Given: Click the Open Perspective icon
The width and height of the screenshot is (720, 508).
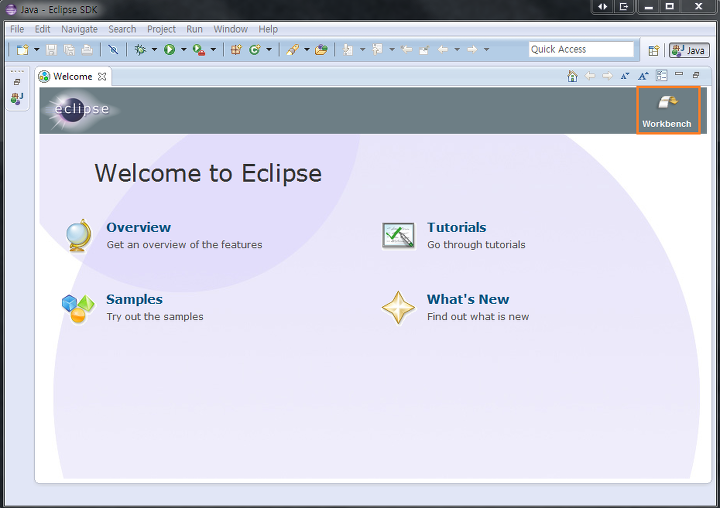Looking at the screenshot, I should point(654,50).
